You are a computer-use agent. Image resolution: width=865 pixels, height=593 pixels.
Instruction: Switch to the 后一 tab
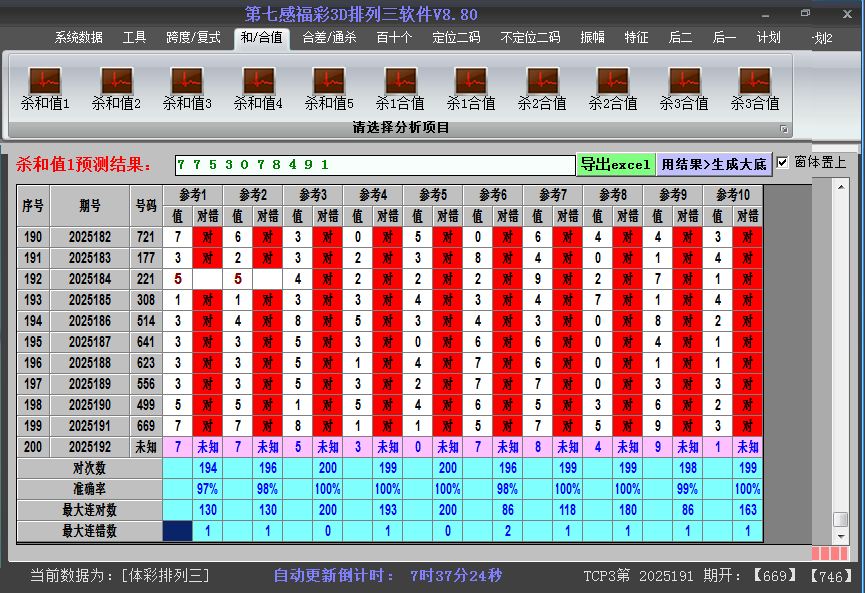(724, 38)
